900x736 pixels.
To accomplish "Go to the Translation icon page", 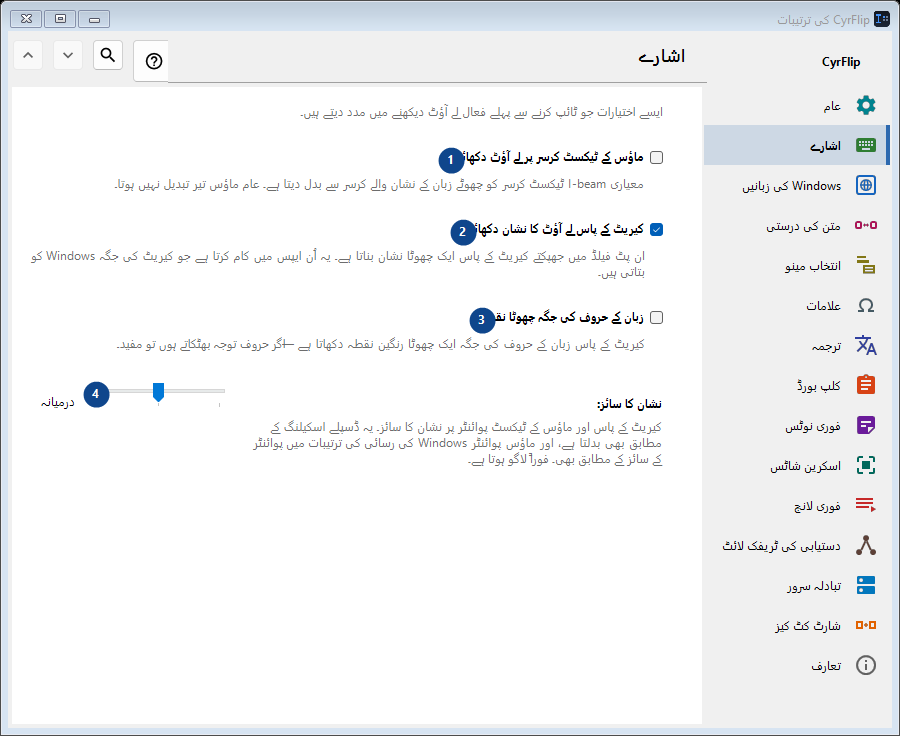I will (x=866, y=345).
